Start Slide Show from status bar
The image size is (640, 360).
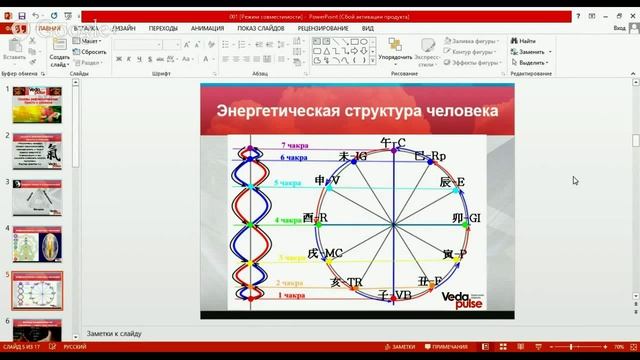pos(538,347)
